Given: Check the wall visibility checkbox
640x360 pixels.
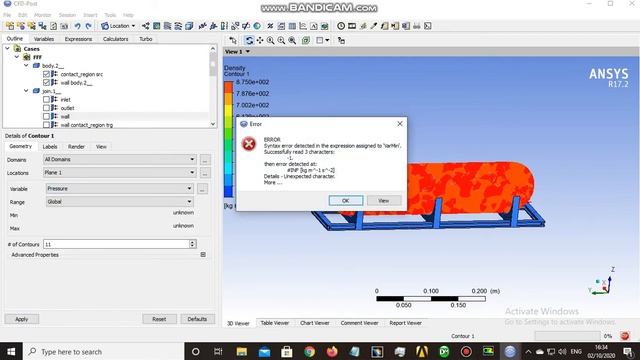Looking at the screenshot, I should (x=46, y=116).
